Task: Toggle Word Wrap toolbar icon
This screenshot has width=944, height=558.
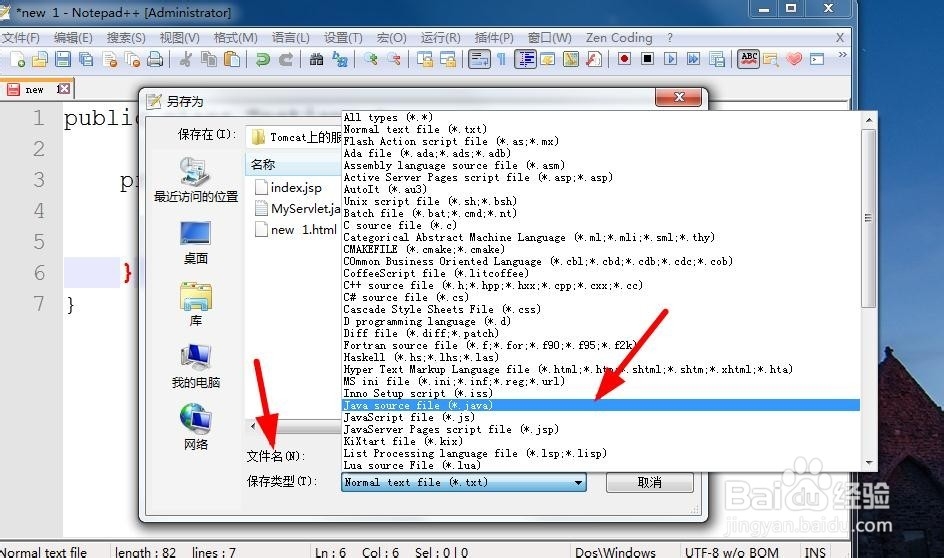Action: [x=480, y=59]
